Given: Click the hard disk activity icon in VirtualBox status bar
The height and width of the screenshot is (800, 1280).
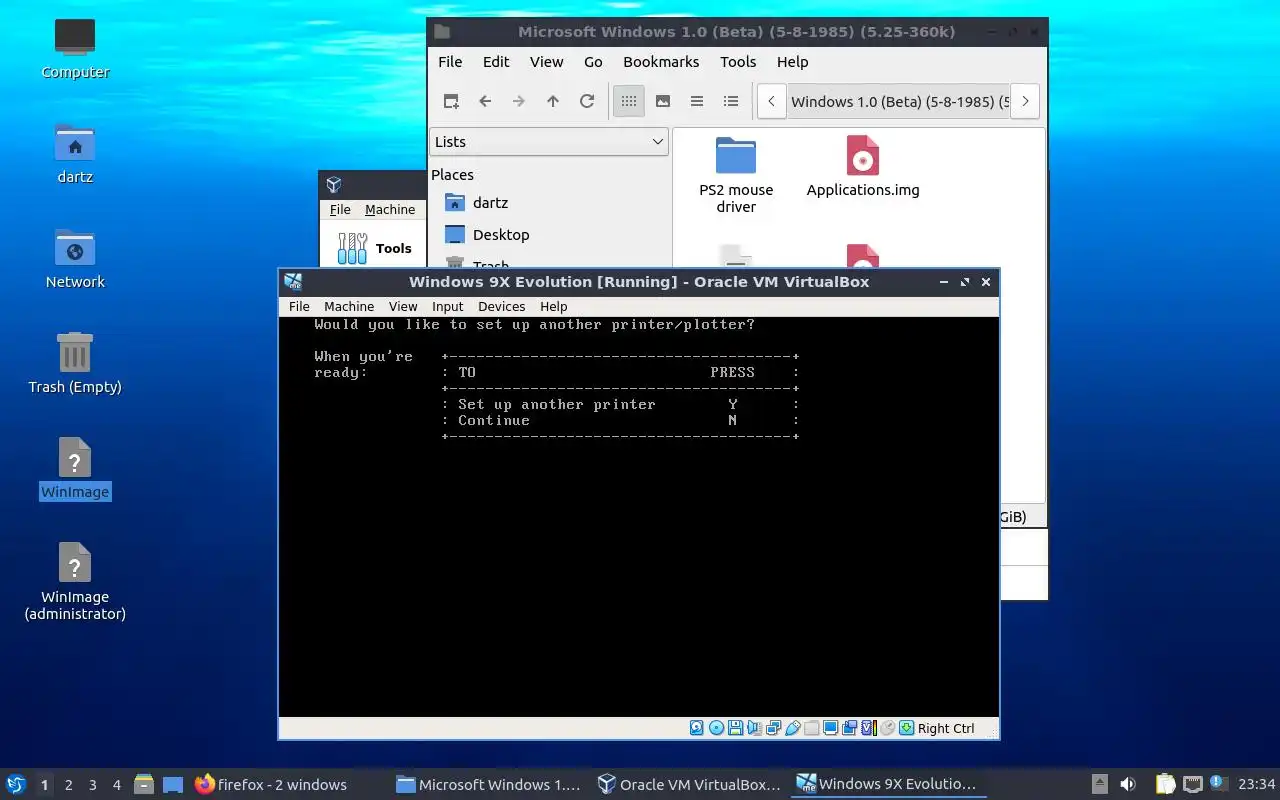Looking at the screenshot, I should [x=697, y=728].
